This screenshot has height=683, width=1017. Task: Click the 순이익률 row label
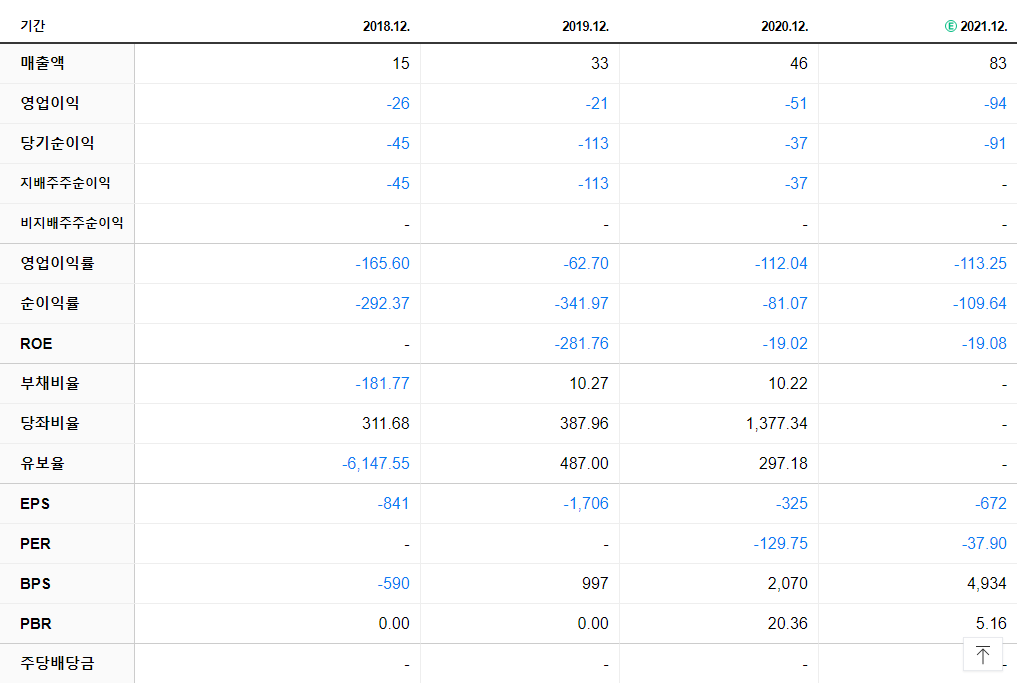50,303
